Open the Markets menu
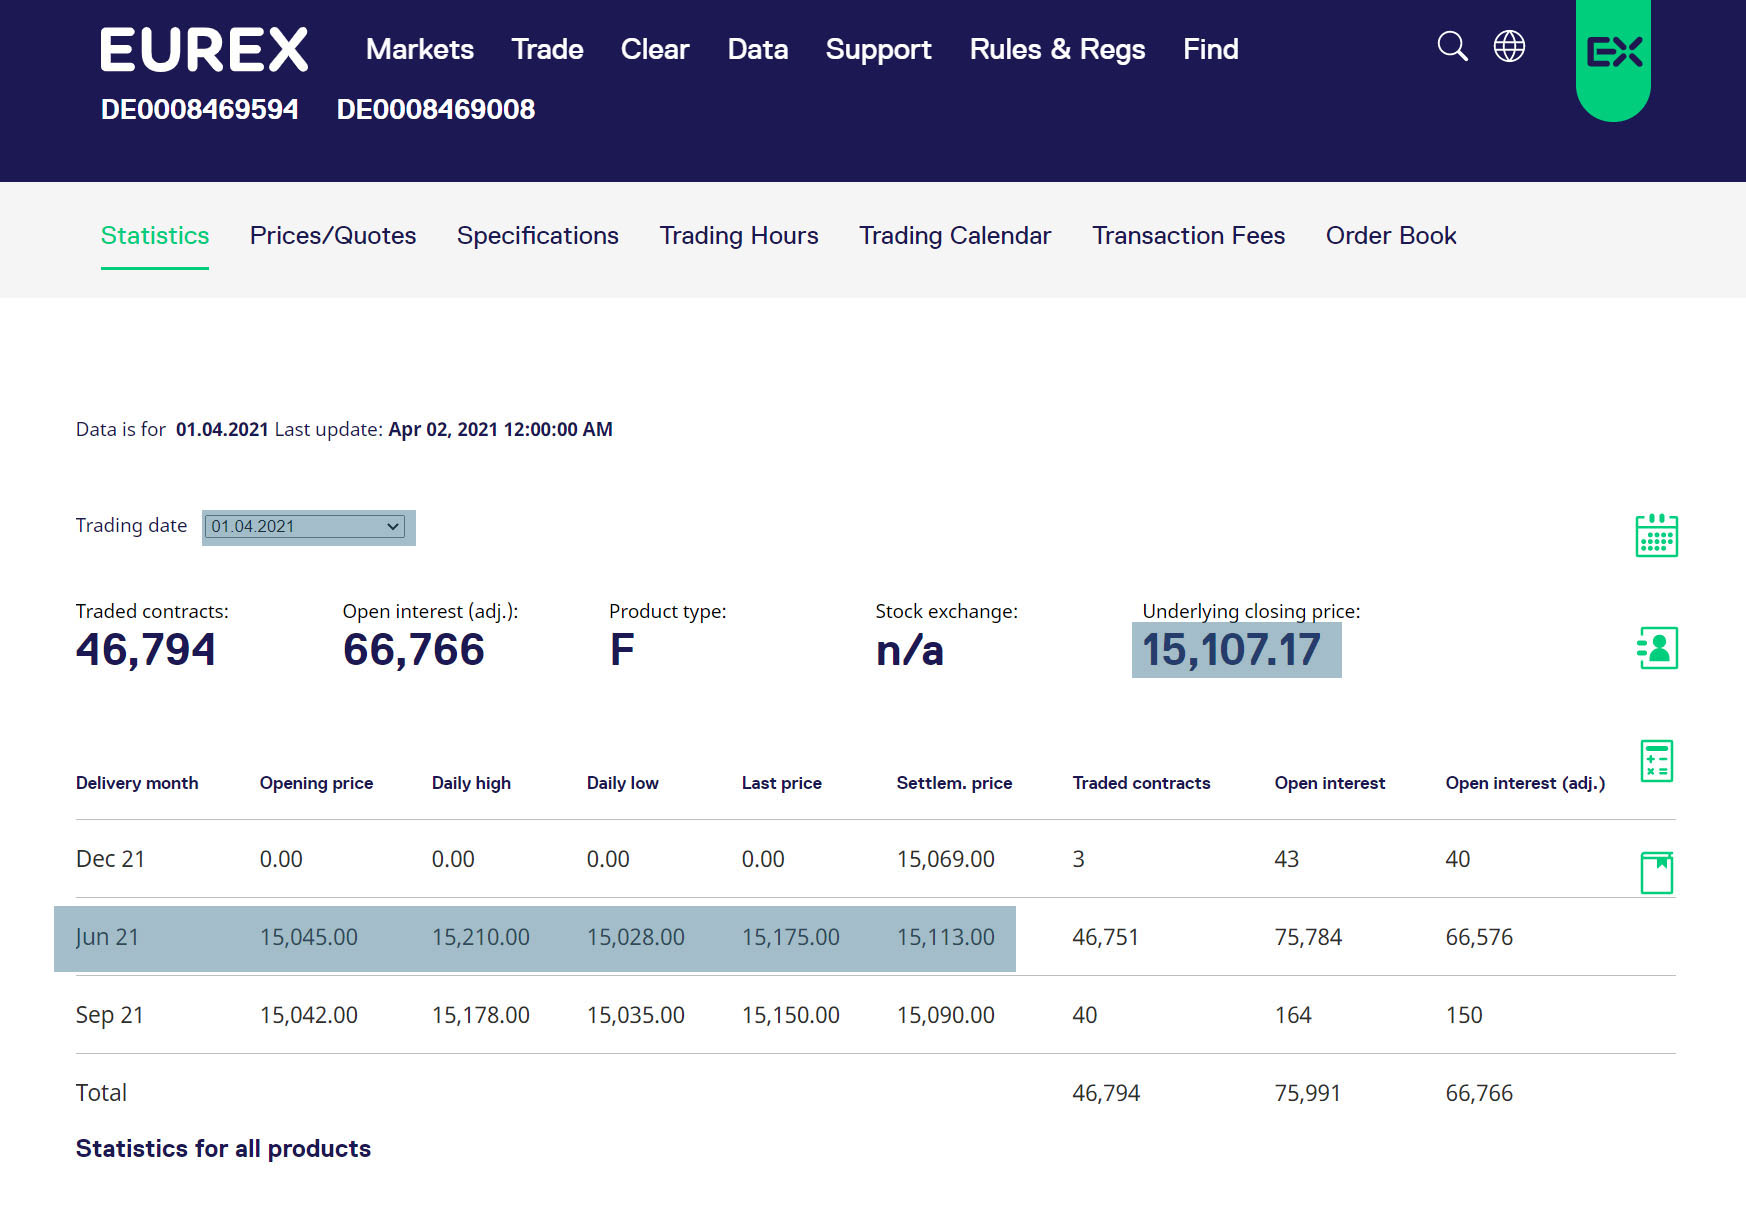The width and height of the screenshot is (1746, 1212). point(419,50)
